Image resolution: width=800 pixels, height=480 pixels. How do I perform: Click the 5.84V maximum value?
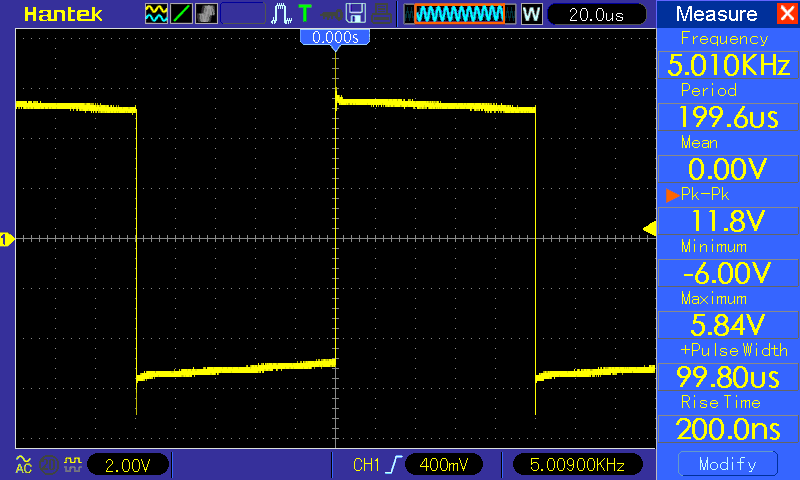pyautogui.click(x=728, y=325)
